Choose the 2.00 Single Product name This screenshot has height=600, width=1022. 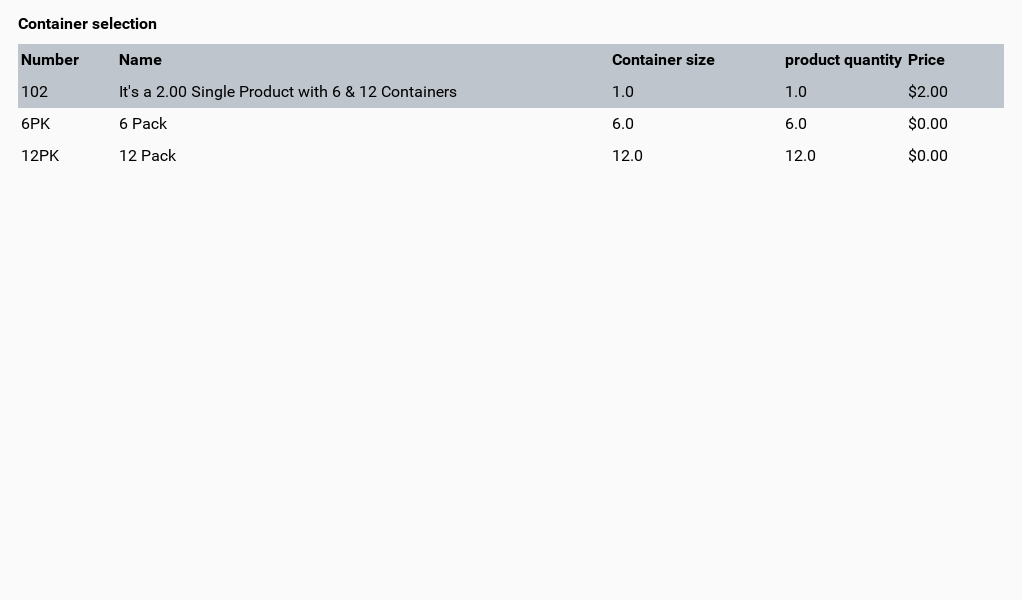[x=288, y=92]
